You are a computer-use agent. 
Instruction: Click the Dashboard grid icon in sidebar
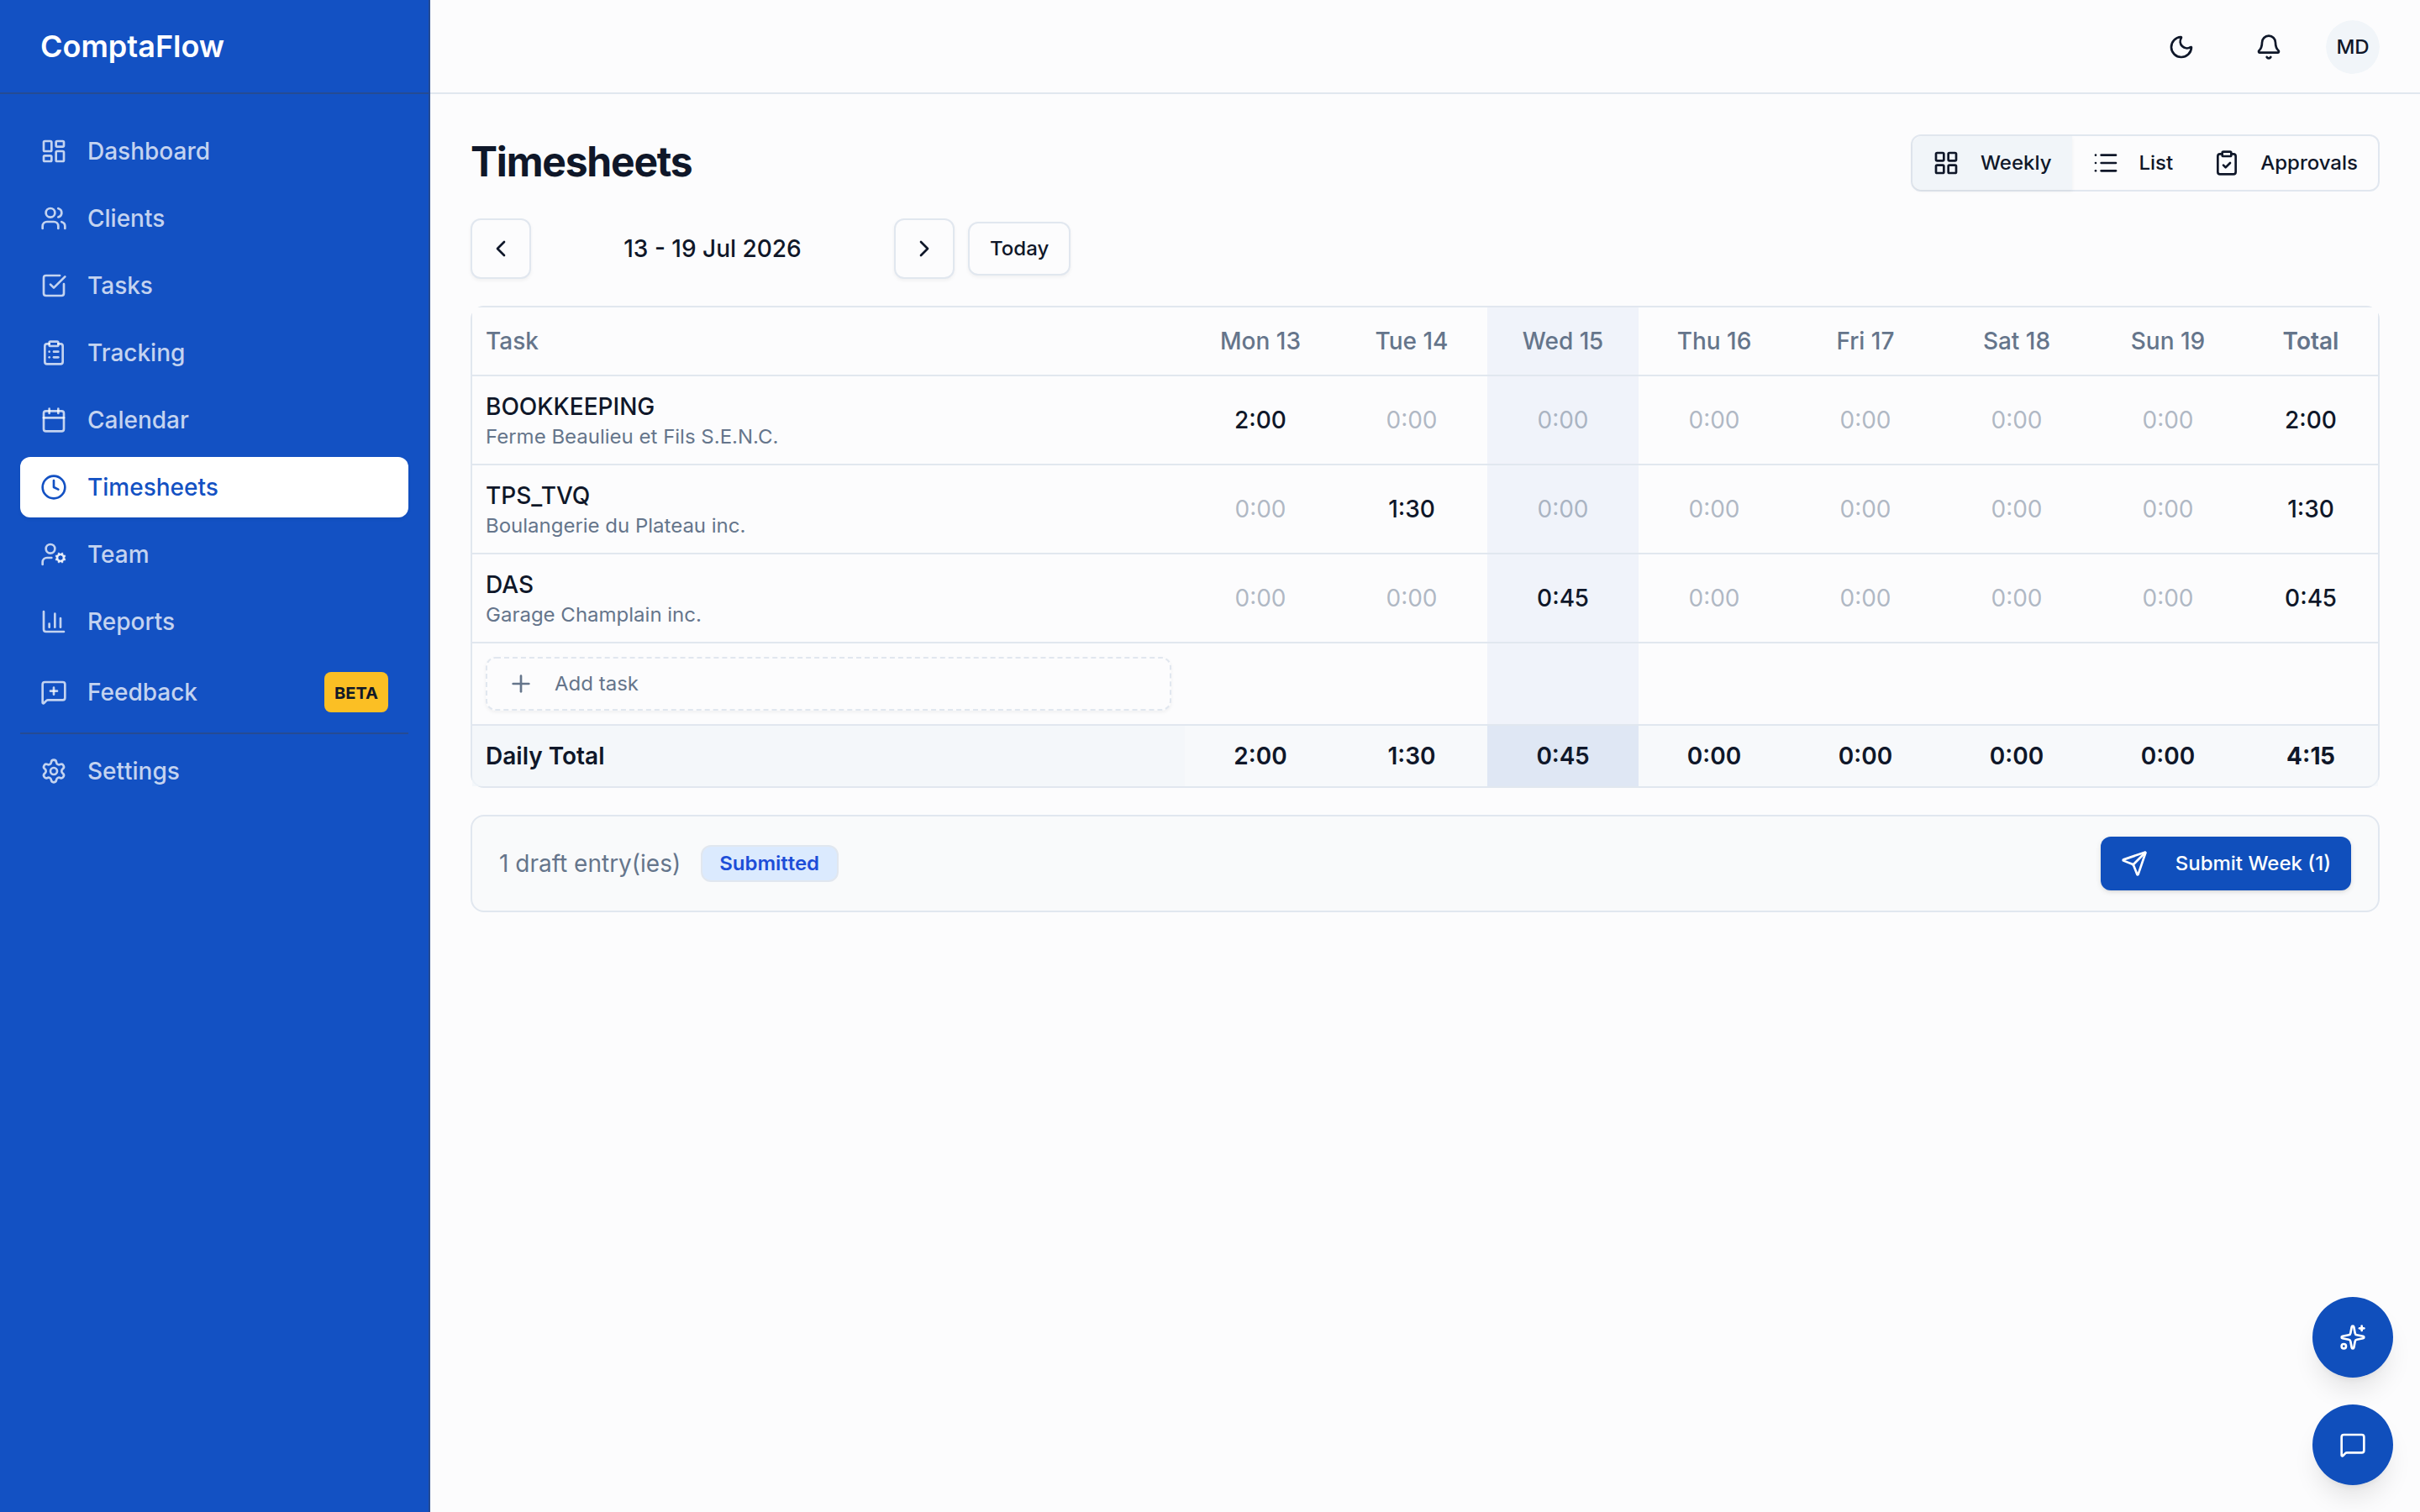point(54,151)
